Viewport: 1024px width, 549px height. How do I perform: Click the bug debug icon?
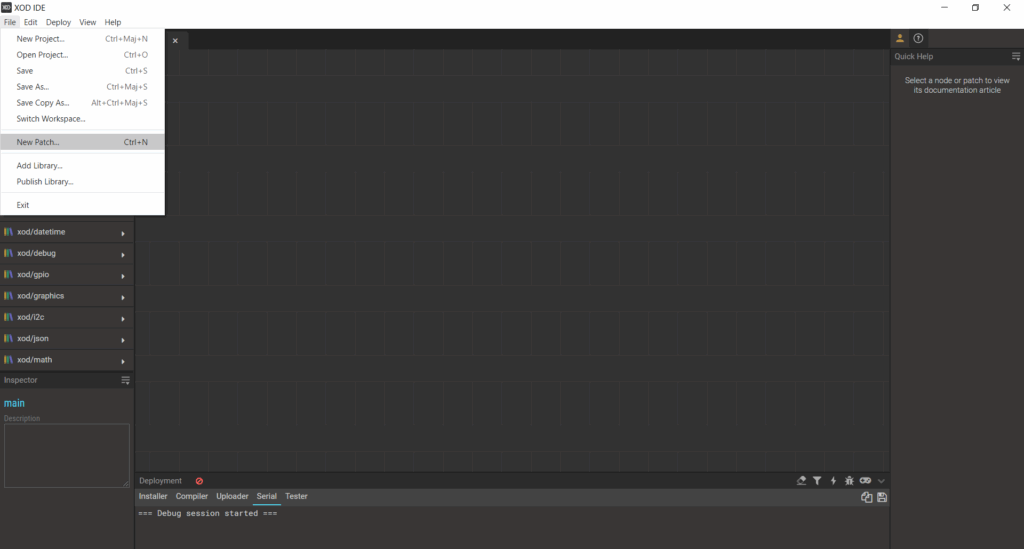pyautogui.click(x=849, y=480)
